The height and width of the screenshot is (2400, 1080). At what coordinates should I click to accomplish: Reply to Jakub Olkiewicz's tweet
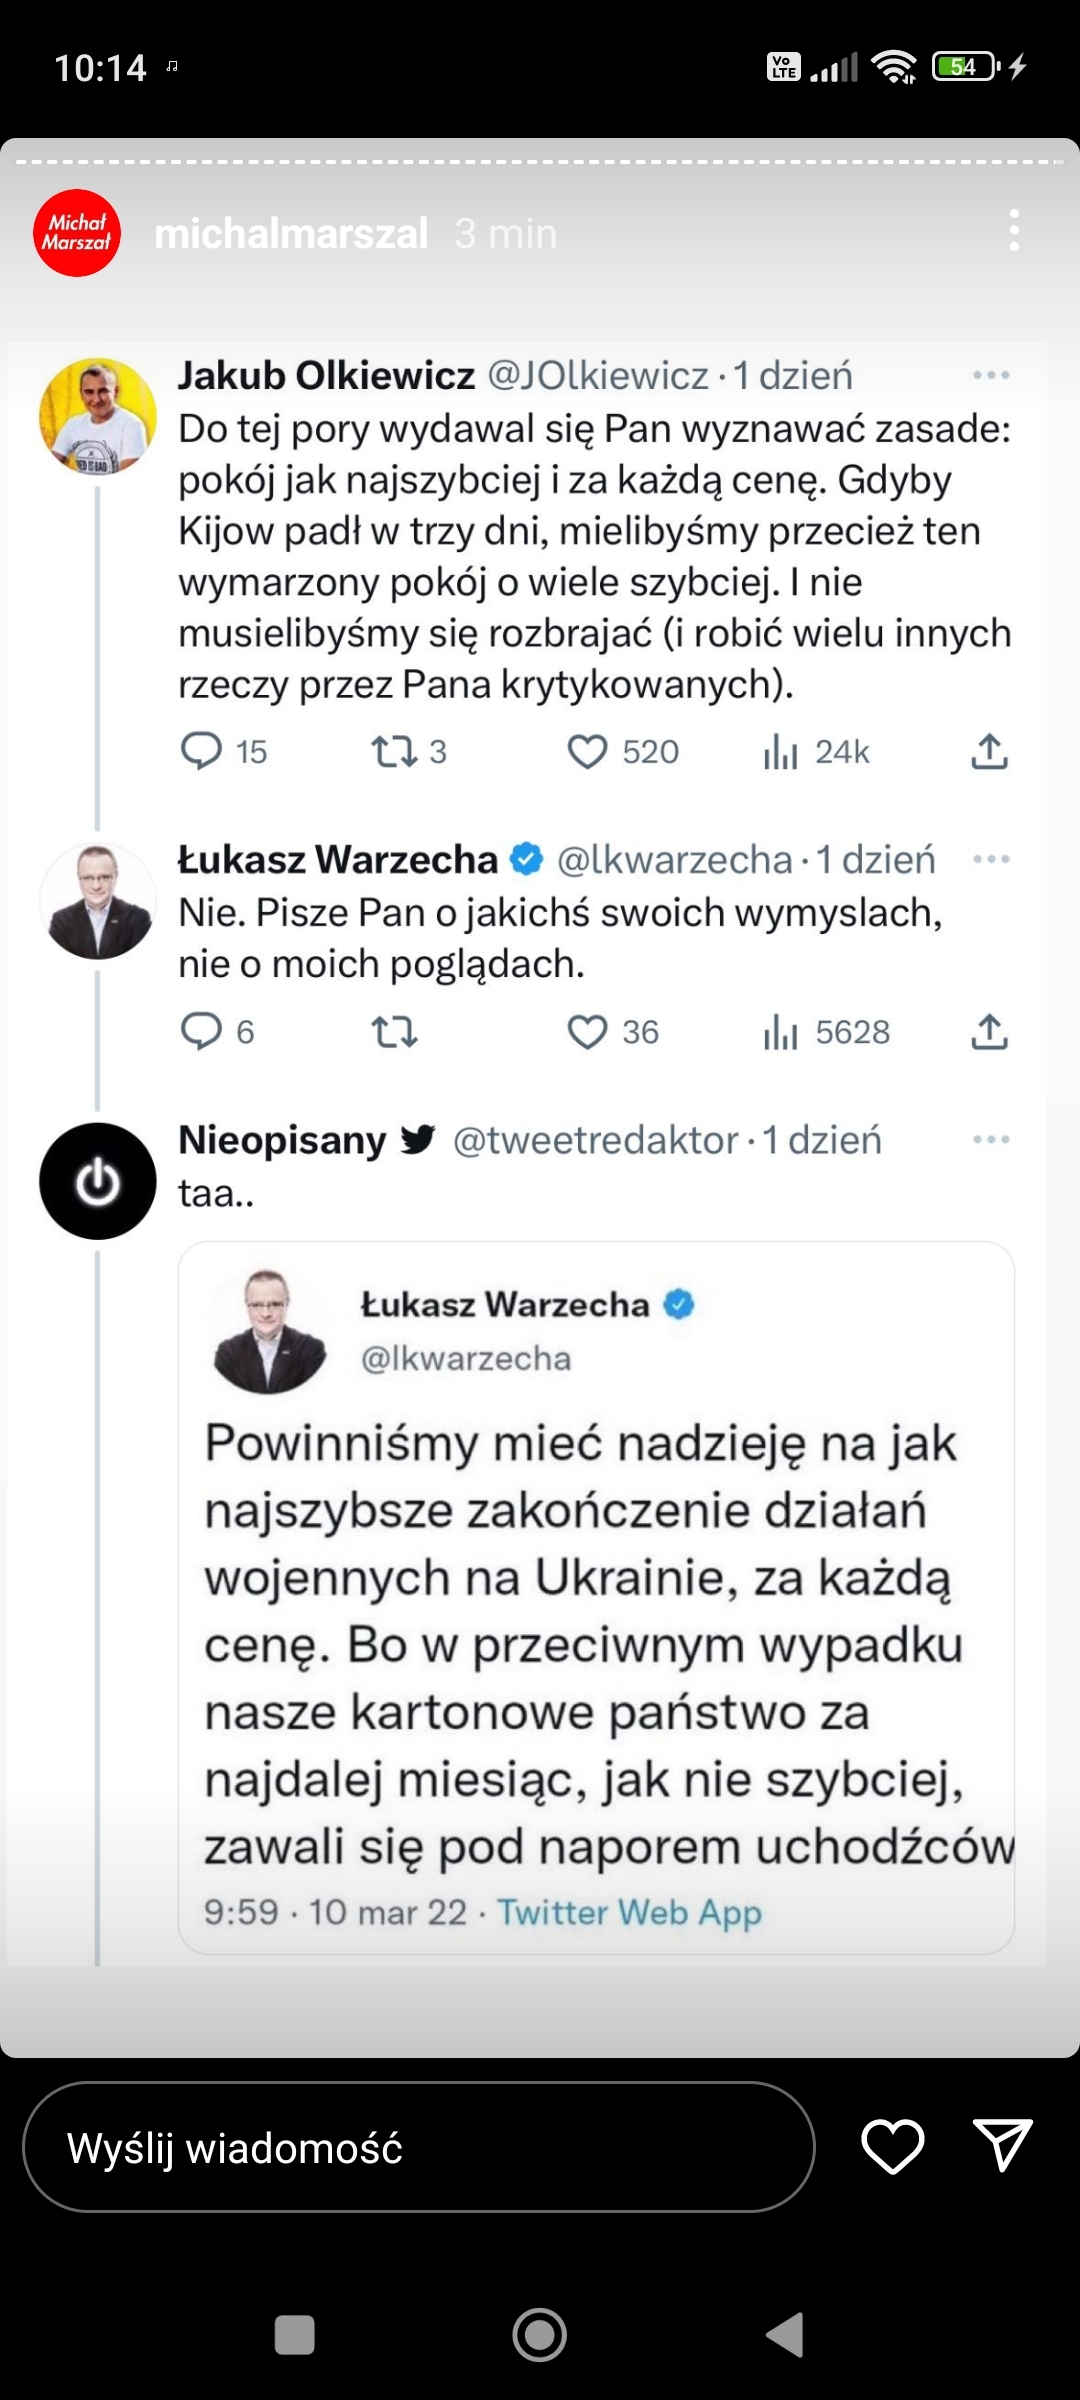201,751
